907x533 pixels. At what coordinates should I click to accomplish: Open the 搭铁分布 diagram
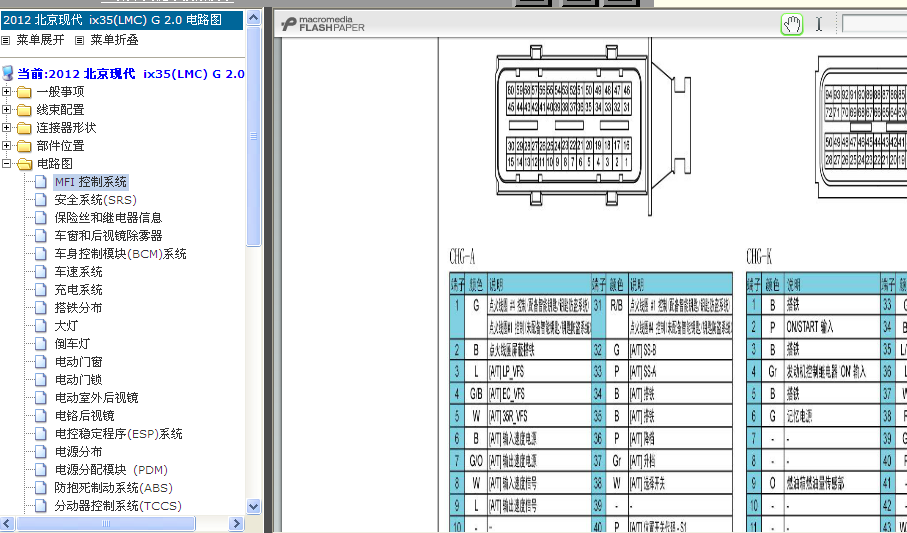pyautogui.click(x=78, y=307)
